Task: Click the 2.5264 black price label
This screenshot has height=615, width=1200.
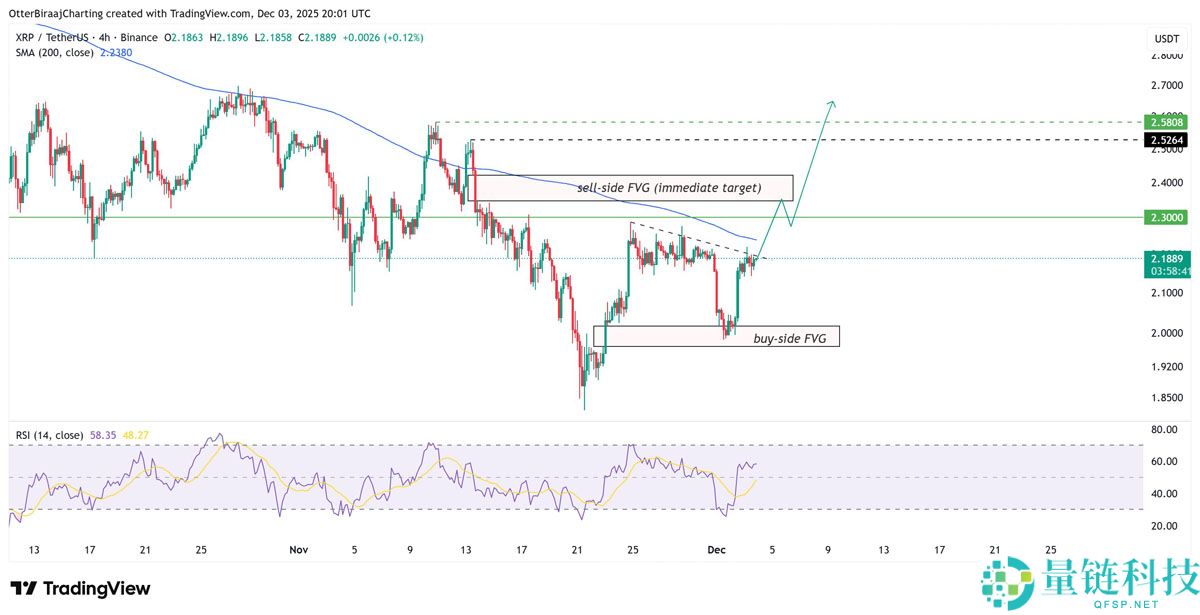Action: click(x=1166, y=140)
